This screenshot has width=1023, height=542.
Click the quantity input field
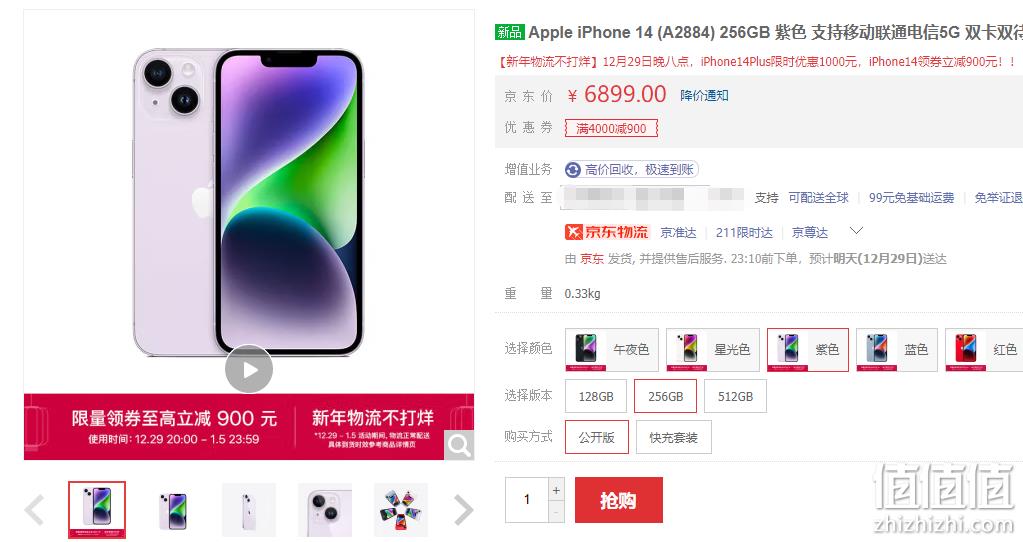click(x=527, y=500)
